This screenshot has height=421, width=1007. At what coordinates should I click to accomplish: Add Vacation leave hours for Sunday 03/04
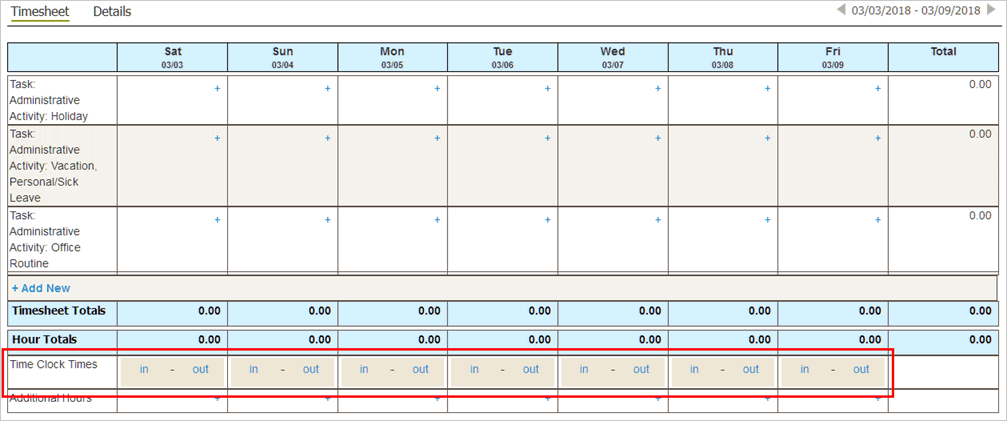(327, 139)
